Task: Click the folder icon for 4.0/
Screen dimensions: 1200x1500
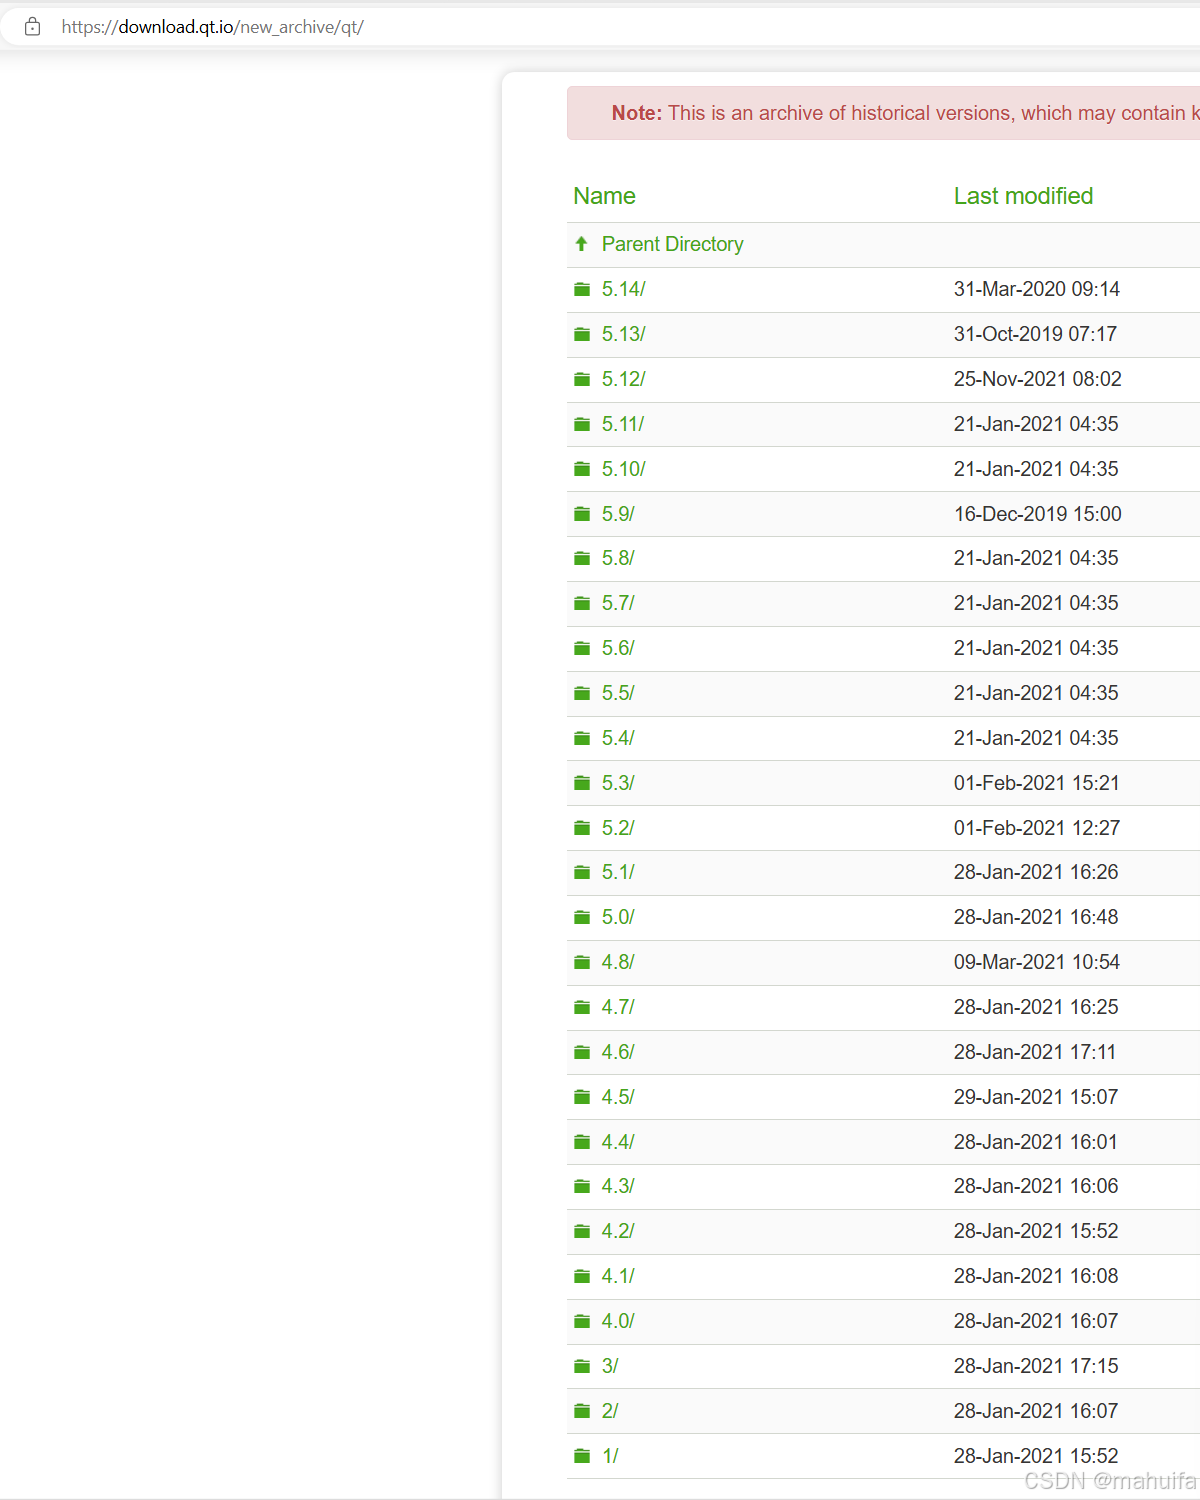Action: [582, 1321]
